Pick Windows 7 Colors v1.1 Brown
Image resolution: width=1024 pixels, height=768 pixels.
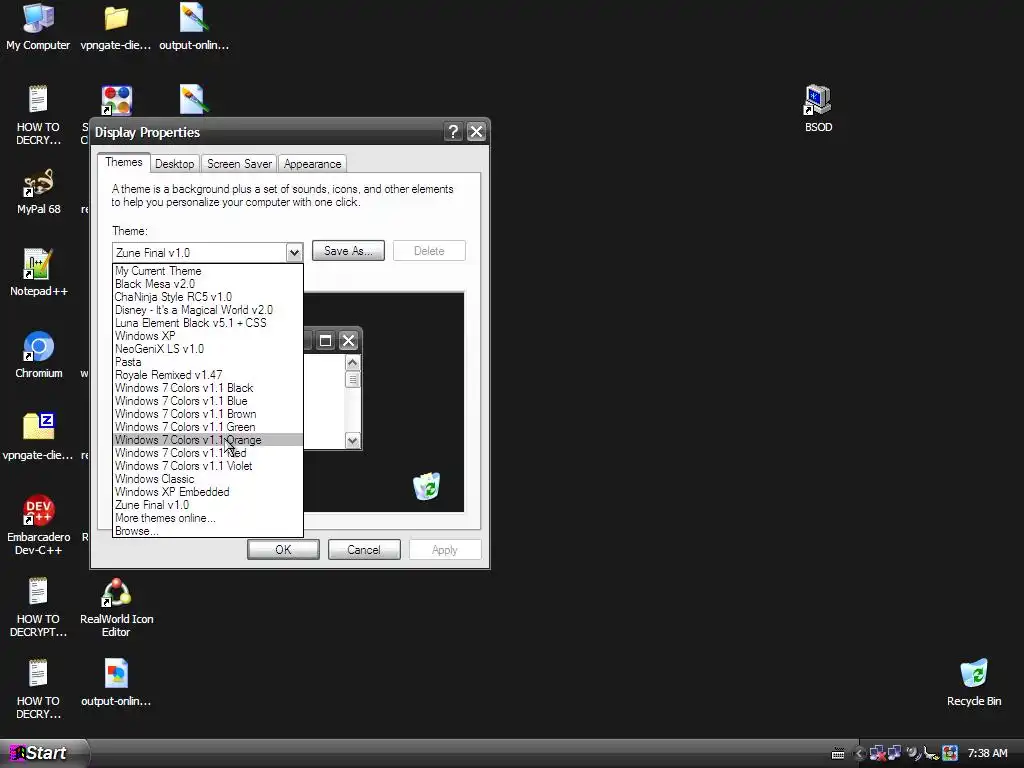click(x=208, y=414)
